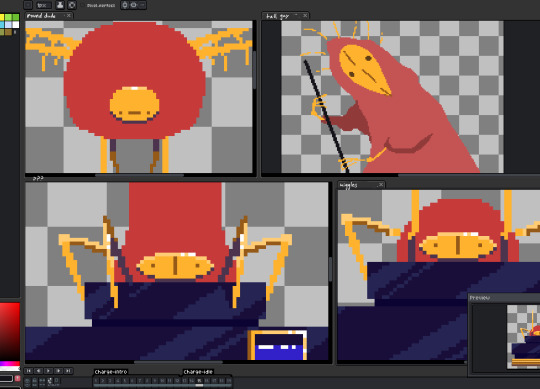Screen dimensions: 540x389
Task: Pick the yellow palette swatch
Action: coord(2,17)
